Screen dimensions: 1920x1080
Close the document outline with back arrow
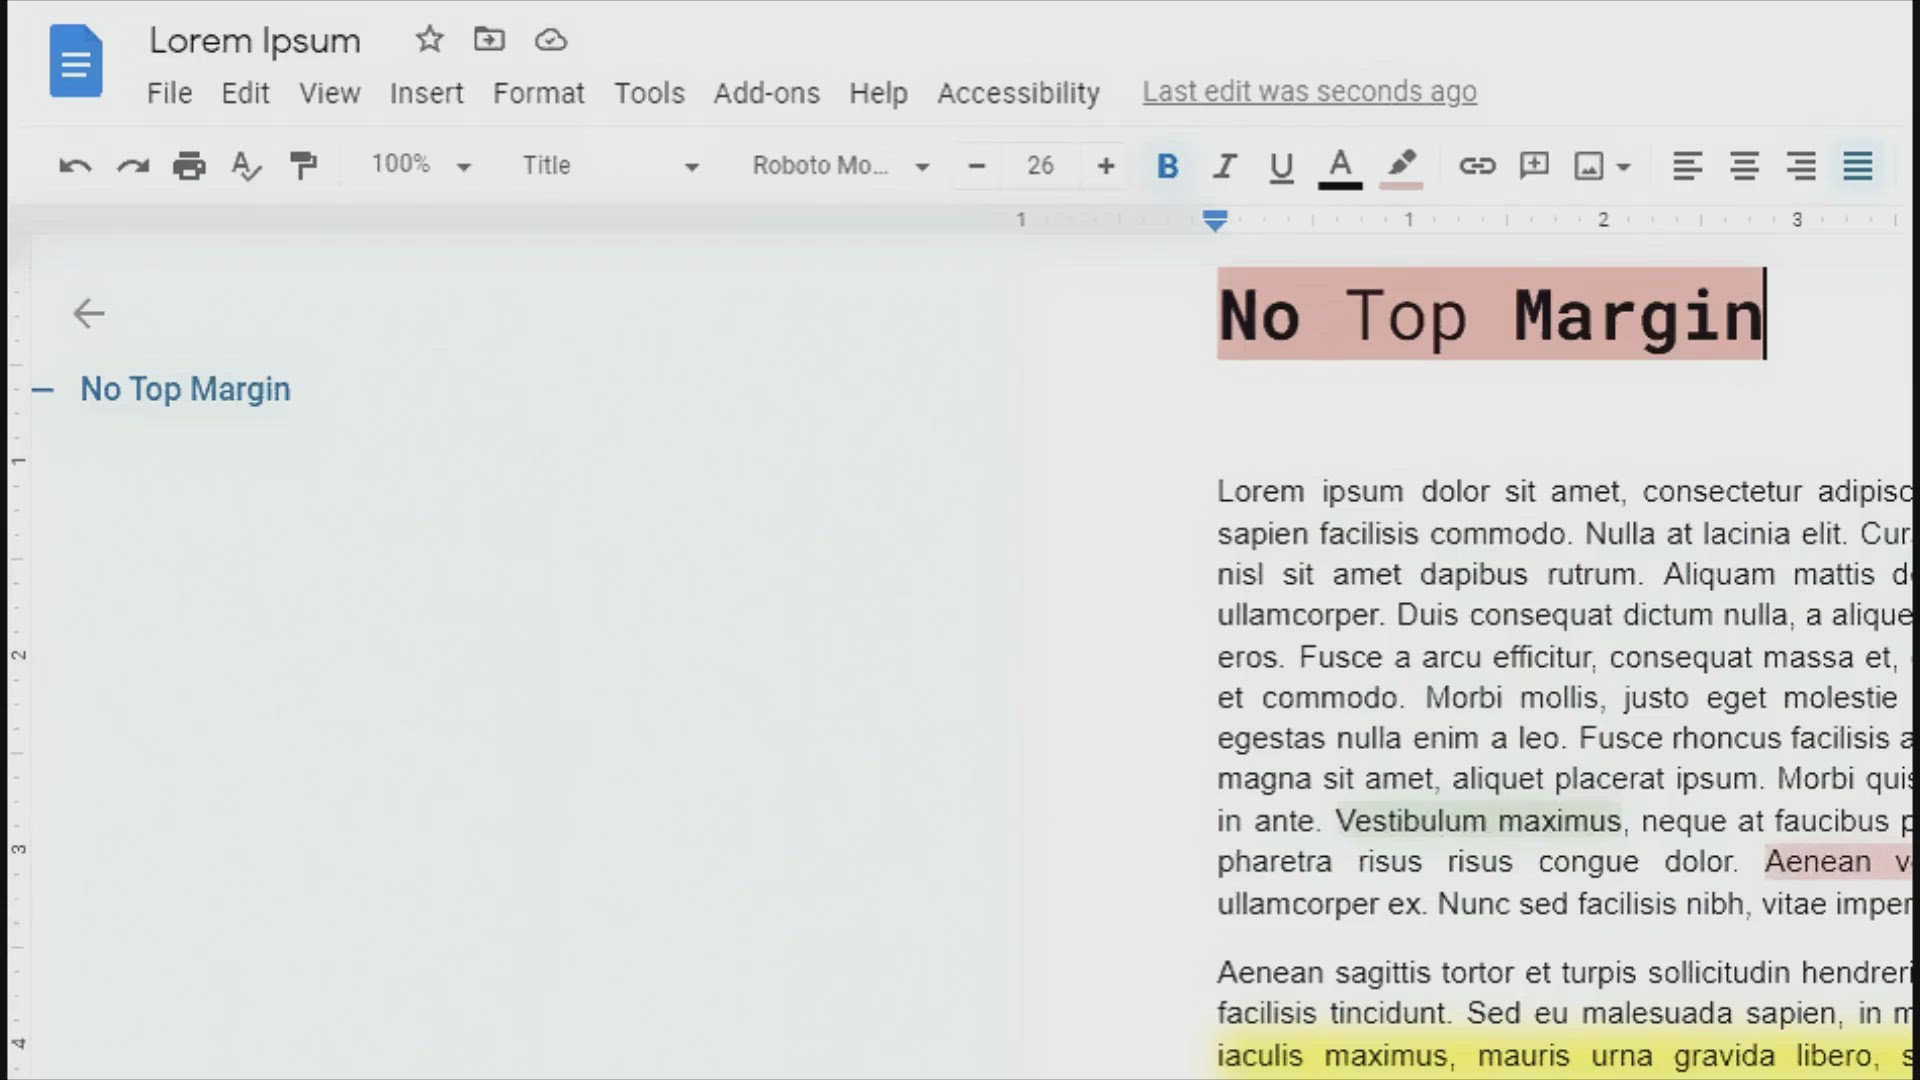88,314
